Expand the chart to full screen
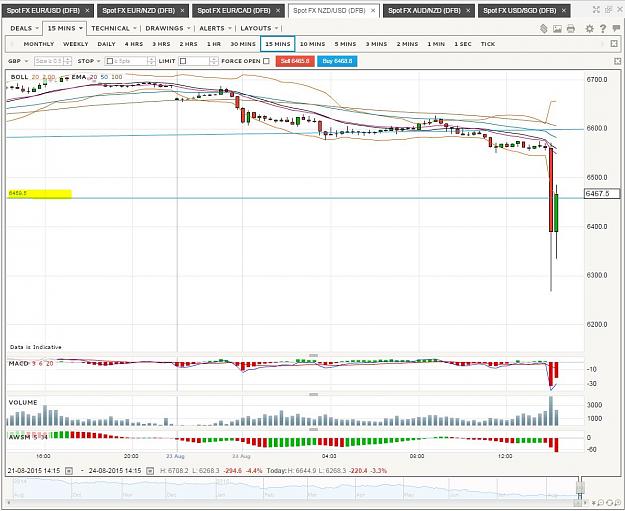Screen dimensions: 625x511 pyautogui.click(x=596, y=10)
